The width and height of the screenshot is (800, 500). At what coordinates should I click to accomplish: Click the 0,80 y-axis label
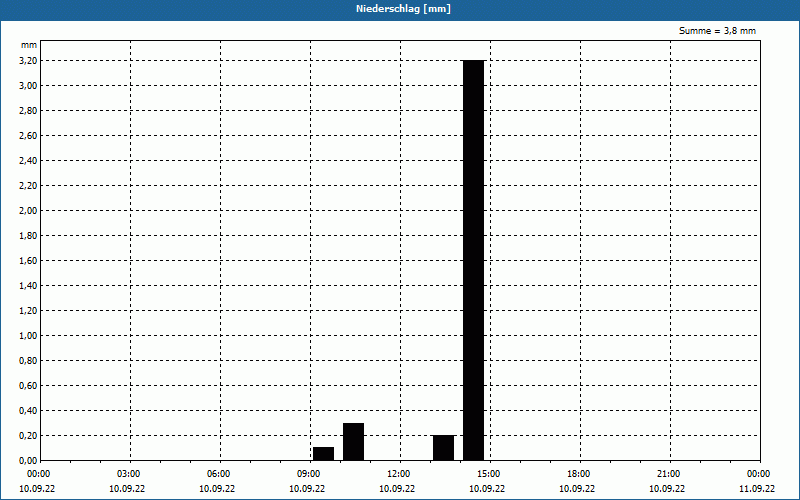28,361
